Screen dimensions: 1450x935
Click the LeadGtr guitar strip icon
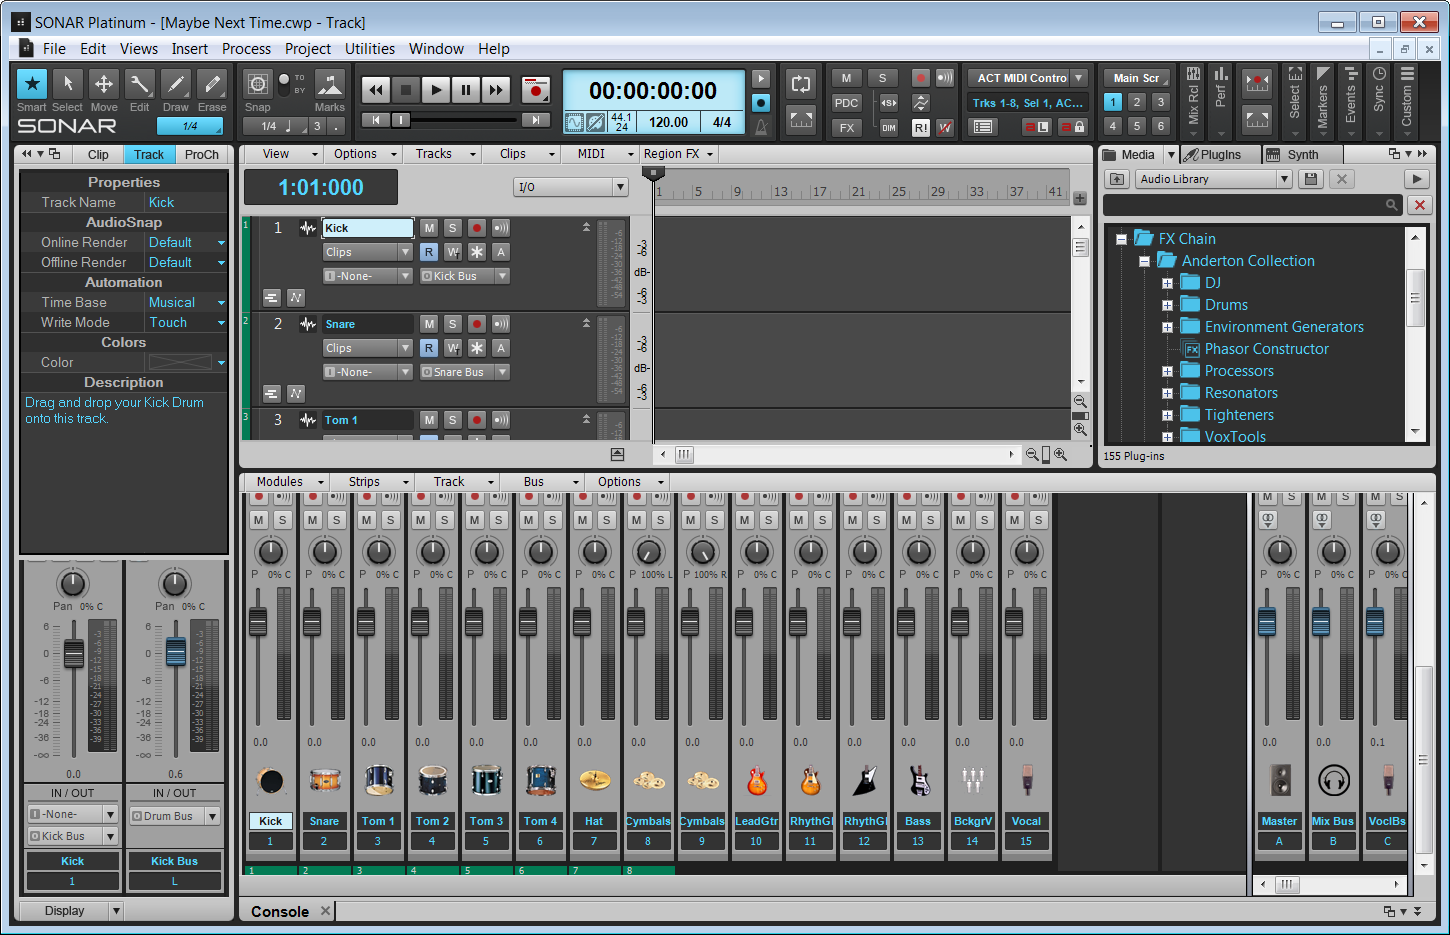756,780
